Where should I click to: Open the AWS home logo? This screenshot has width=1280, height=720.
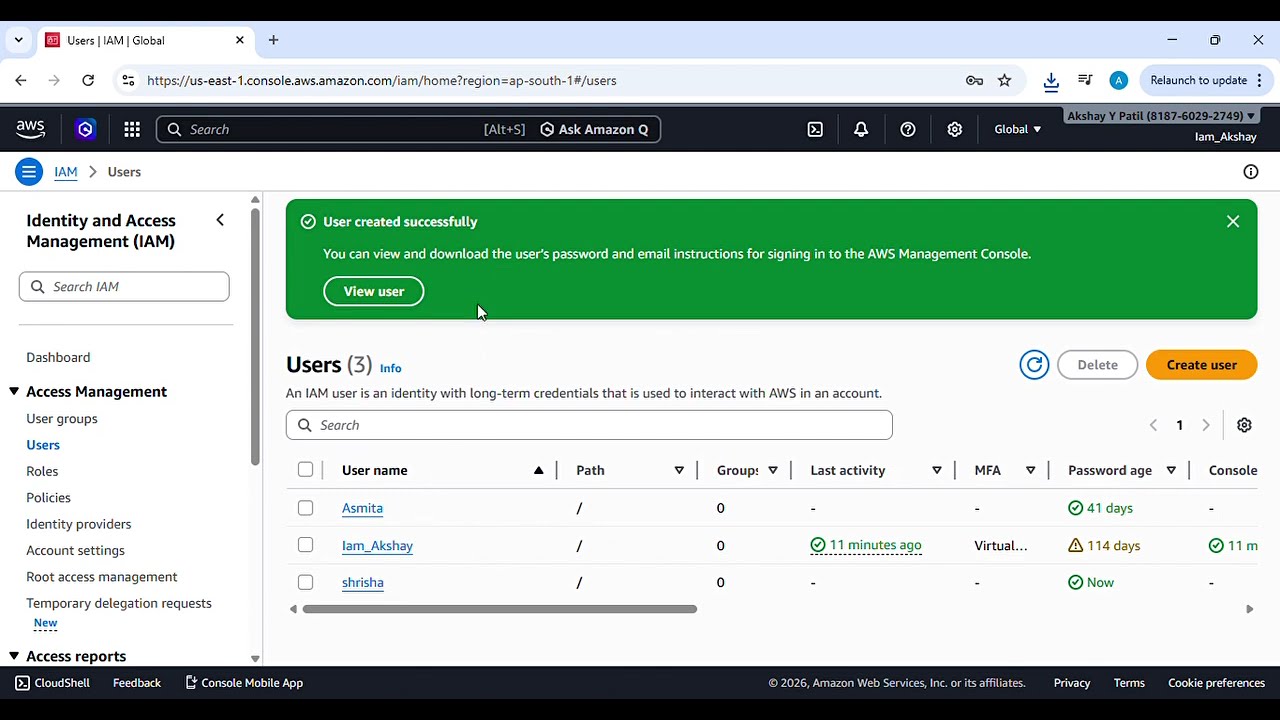point(31,129)
